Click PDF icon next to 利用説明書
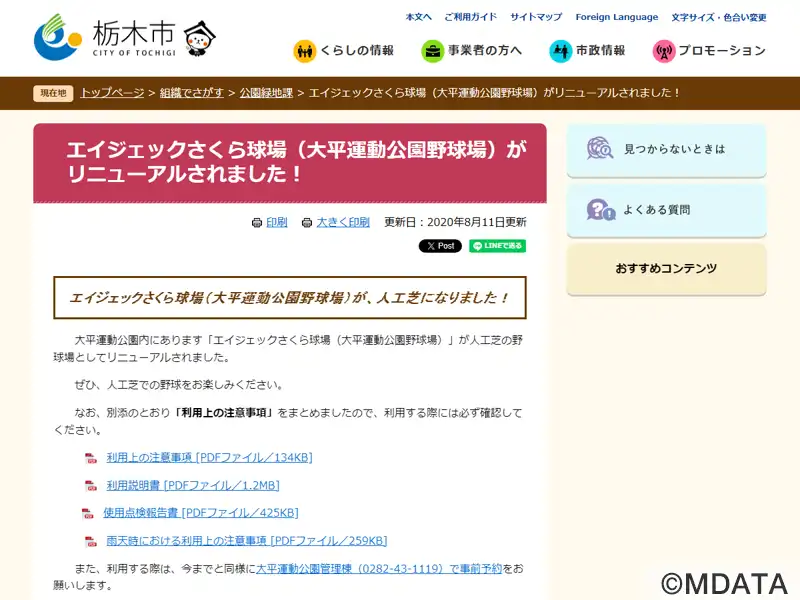 [x=91, y=486]
